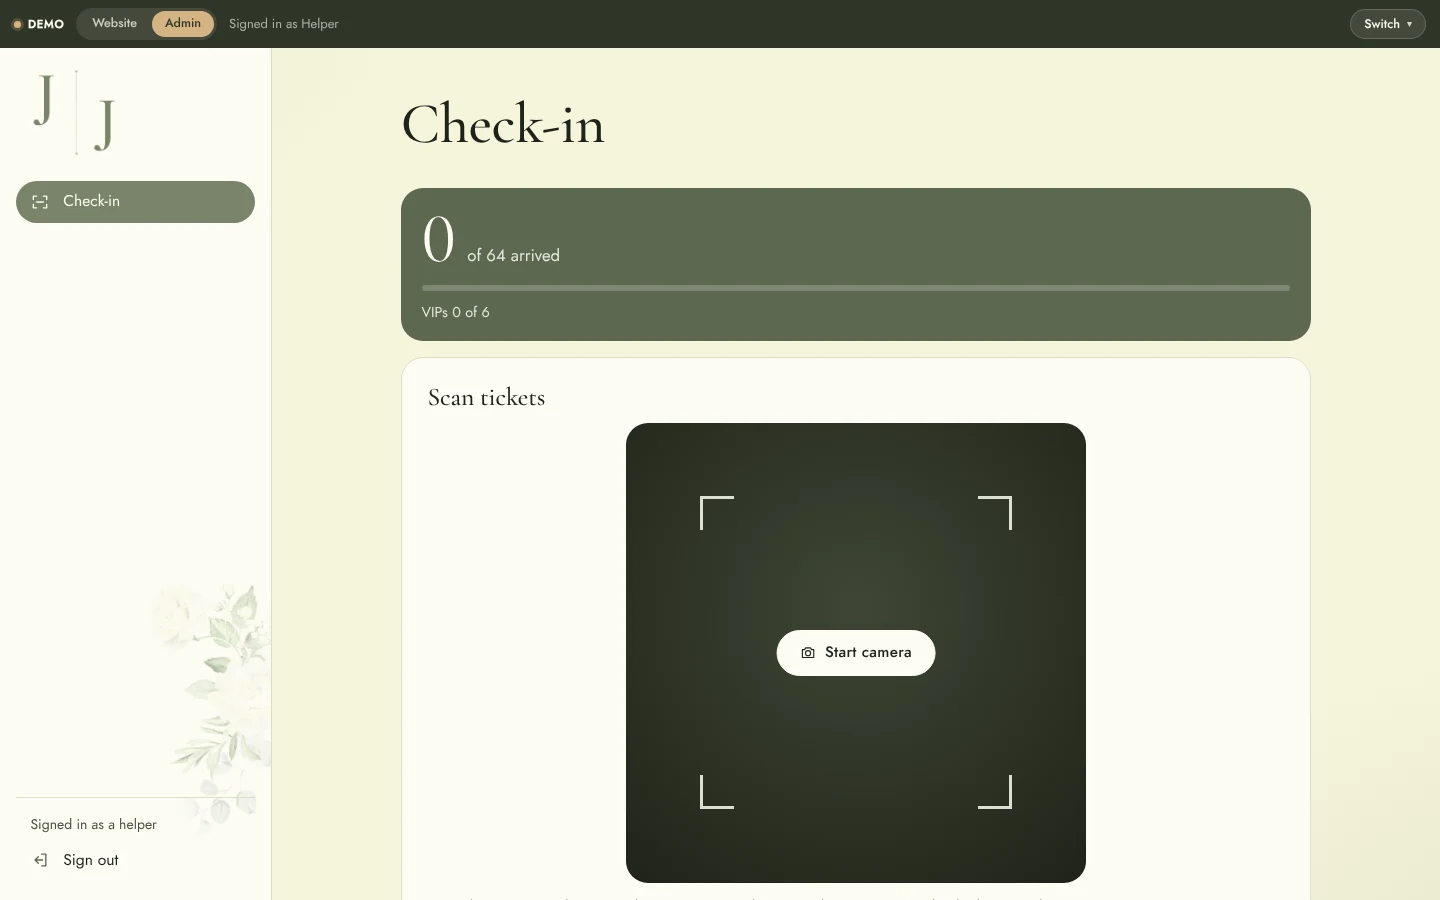Image resolution: width=1440 pixels, height=900 pixels.
Task: Click the arrivals progress bar
Action: pyautogui.click(x=856, y=288)
